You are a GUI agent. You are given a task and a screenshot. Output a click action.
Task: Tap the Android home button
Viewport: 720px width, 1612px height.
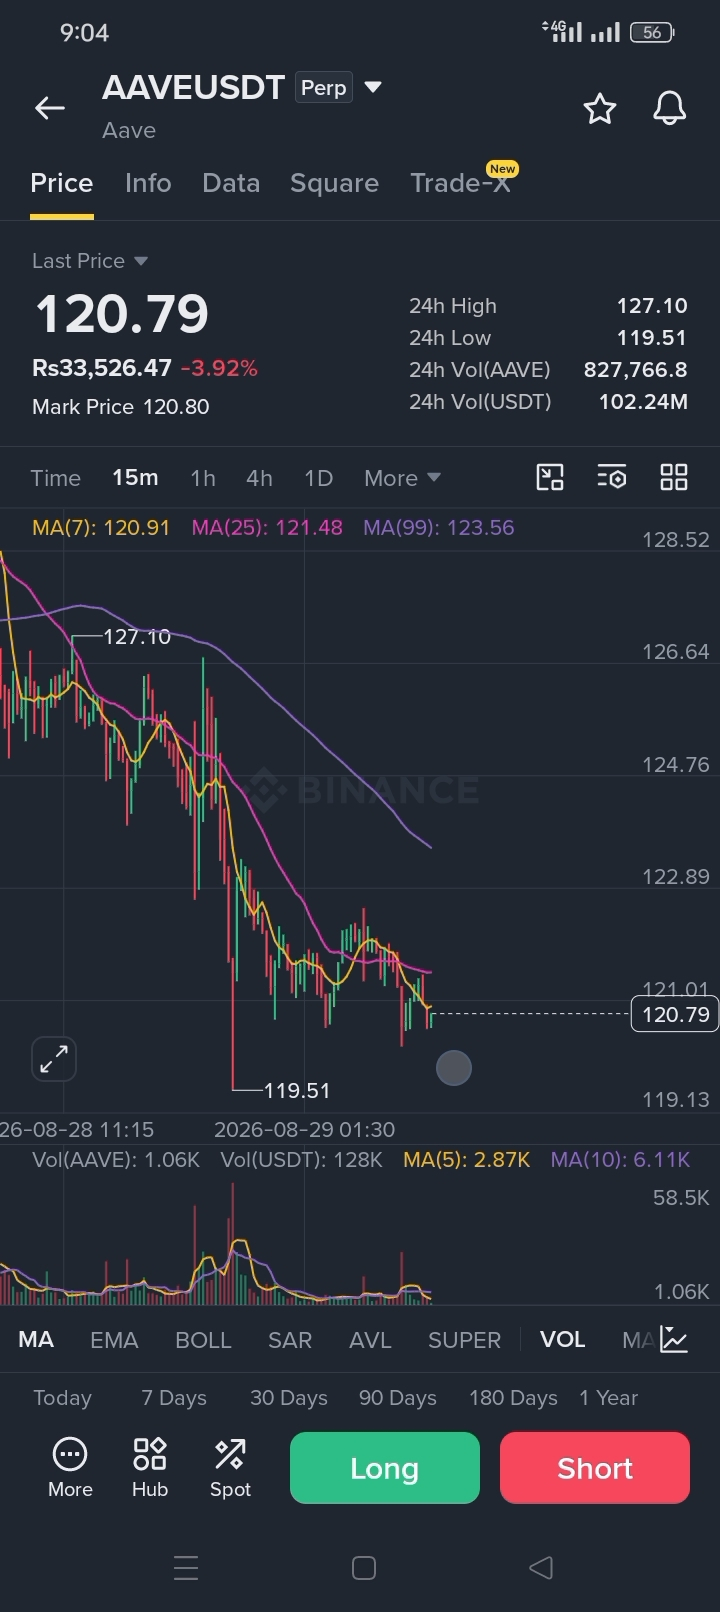tap(364, 1567)
